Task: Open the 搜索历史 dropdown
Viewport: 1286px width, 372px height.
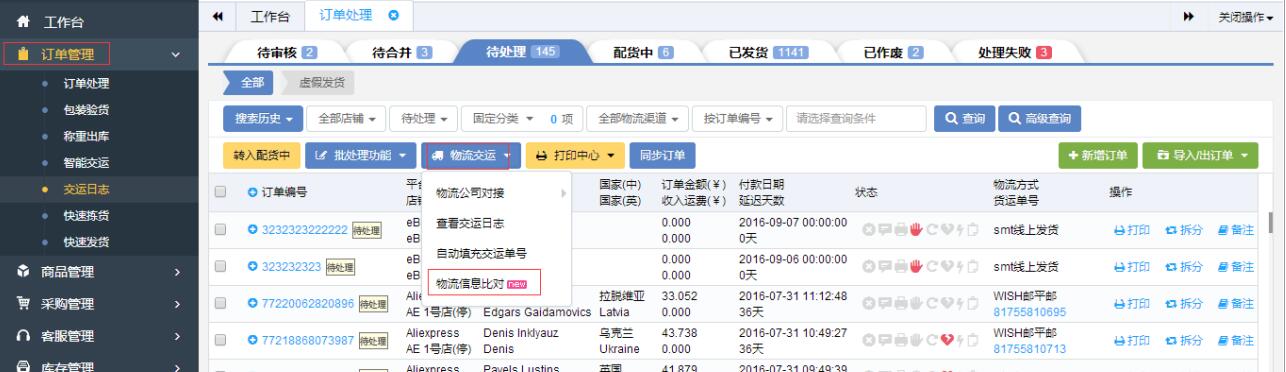Action: pos(263,119)
